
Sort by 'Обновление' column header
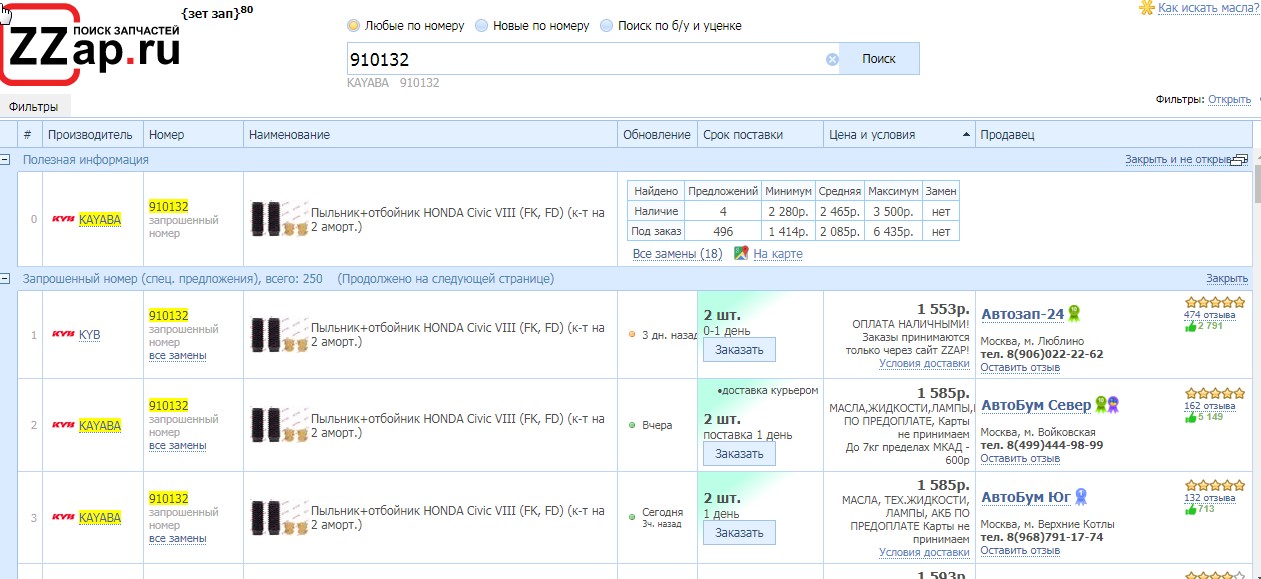click(657, 135)
